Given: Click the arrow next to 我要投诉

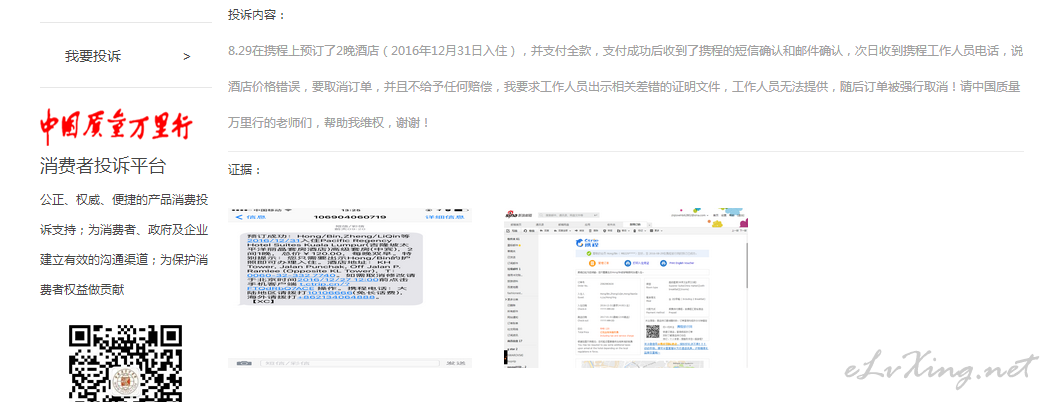Looking at the screenshot, I should 187,57.
